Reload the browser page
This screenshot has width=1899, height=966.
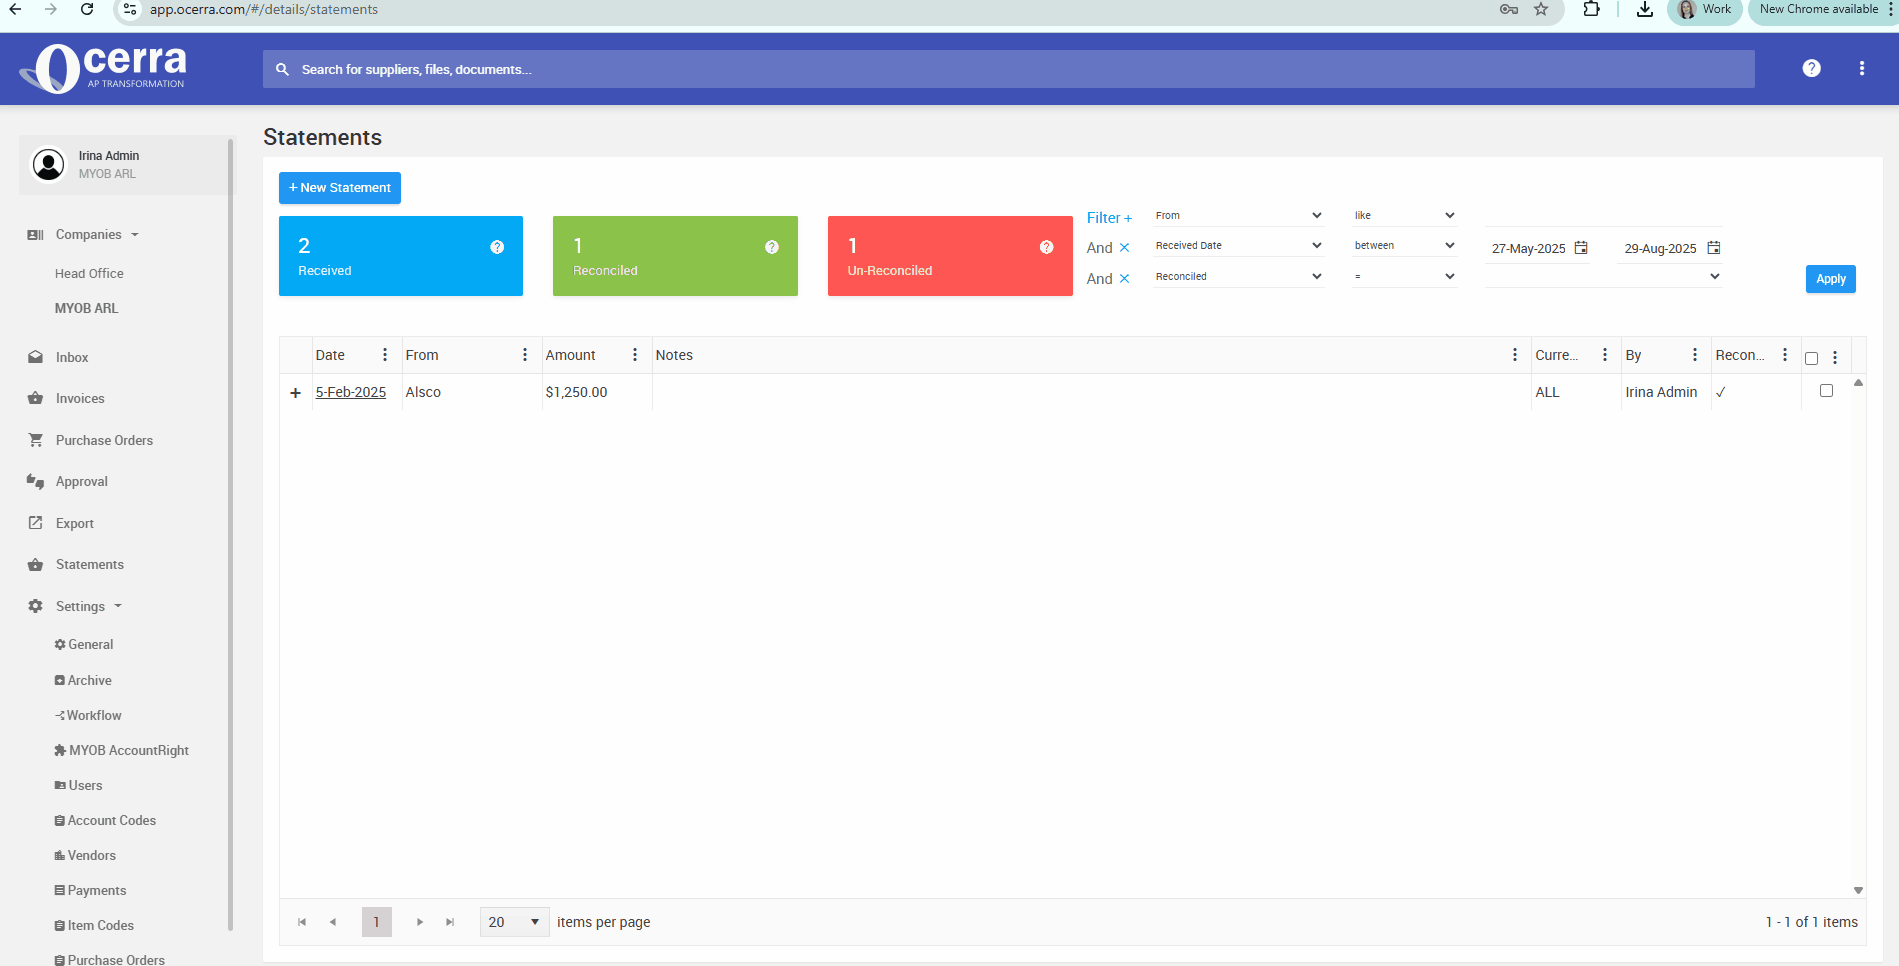pos(87,9)
